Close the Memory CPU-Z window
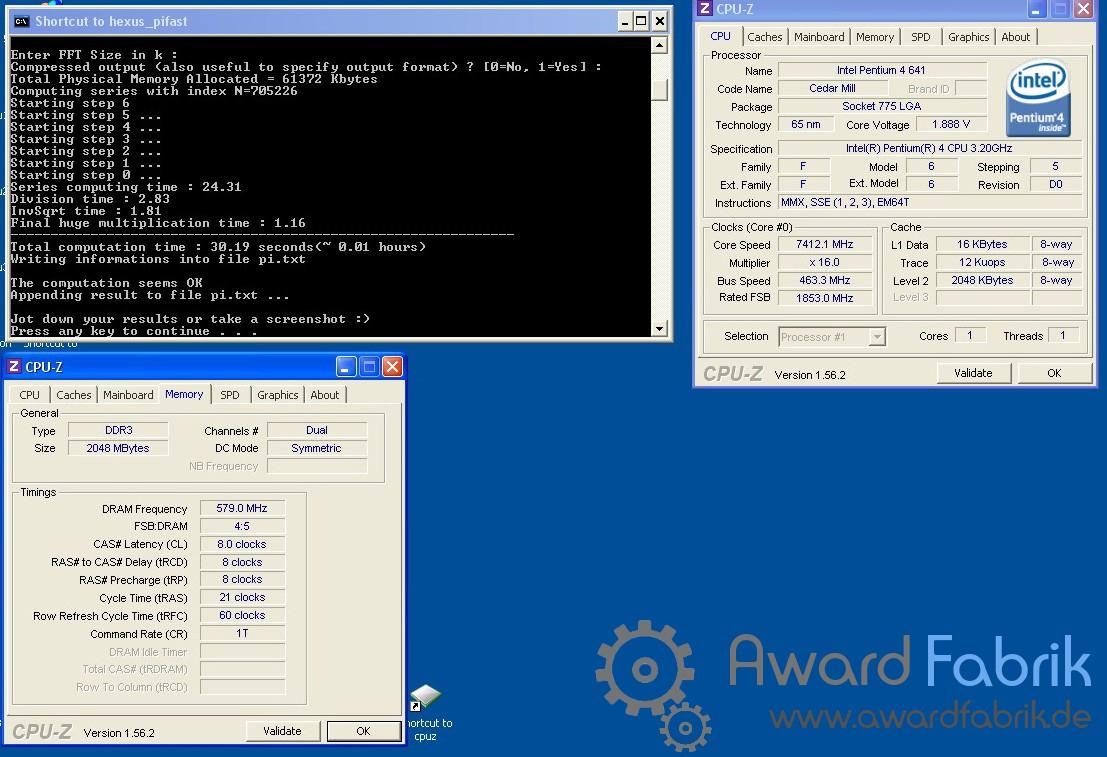Screen dimensions: 1107x757 click(x=392, y=366)
